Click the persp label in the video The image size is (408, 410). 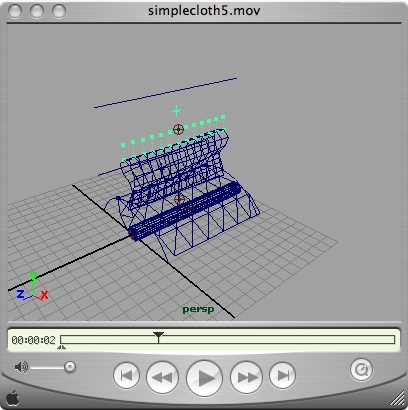[198, 310]
